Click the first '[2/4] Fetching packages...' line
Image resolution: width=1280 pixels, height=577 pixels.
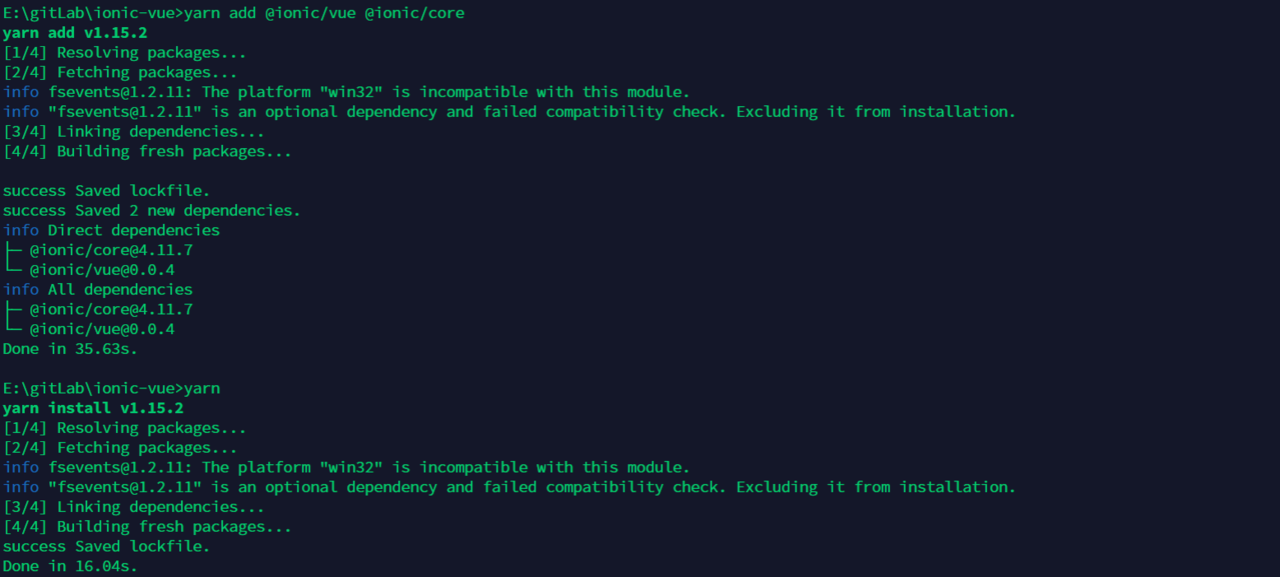[120, 72]
